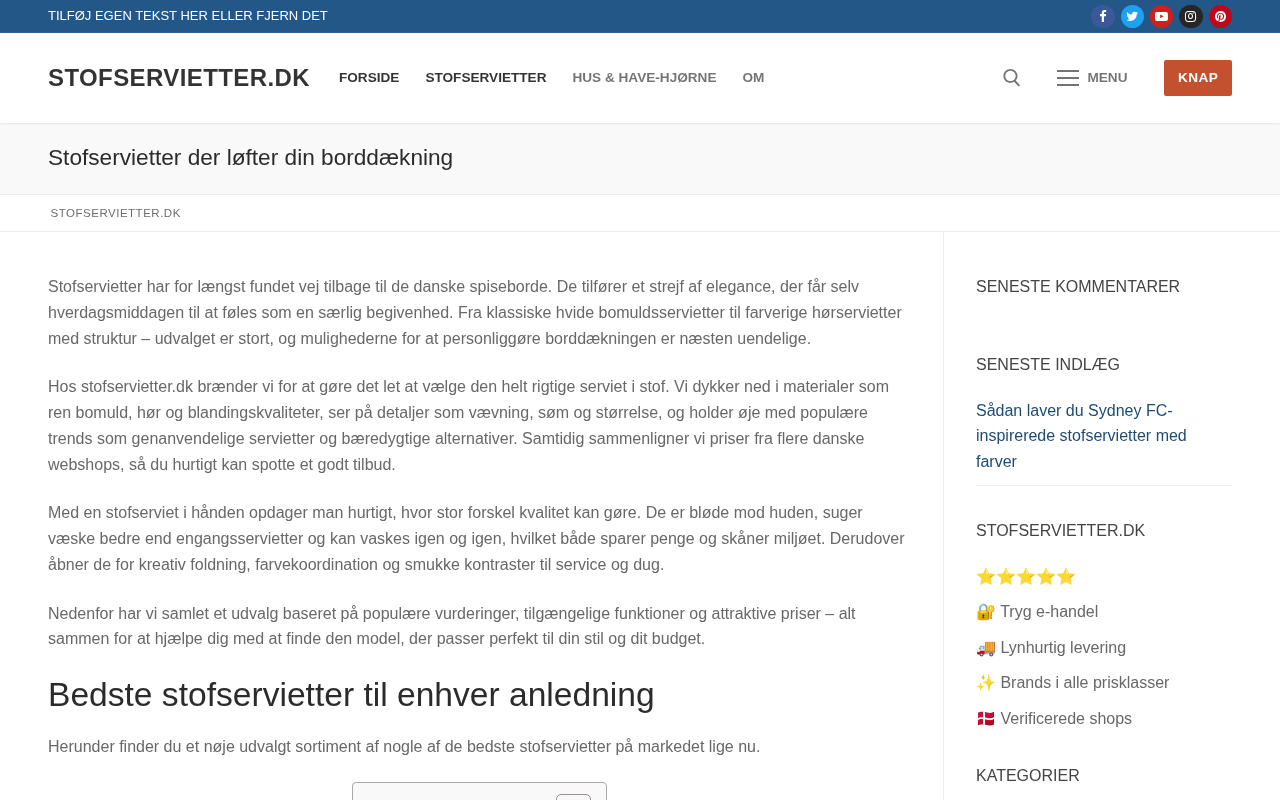Screen dimensions: 1280x800
Task: Click the Kategorier sidebar heading
Action: click(1027, 776)
